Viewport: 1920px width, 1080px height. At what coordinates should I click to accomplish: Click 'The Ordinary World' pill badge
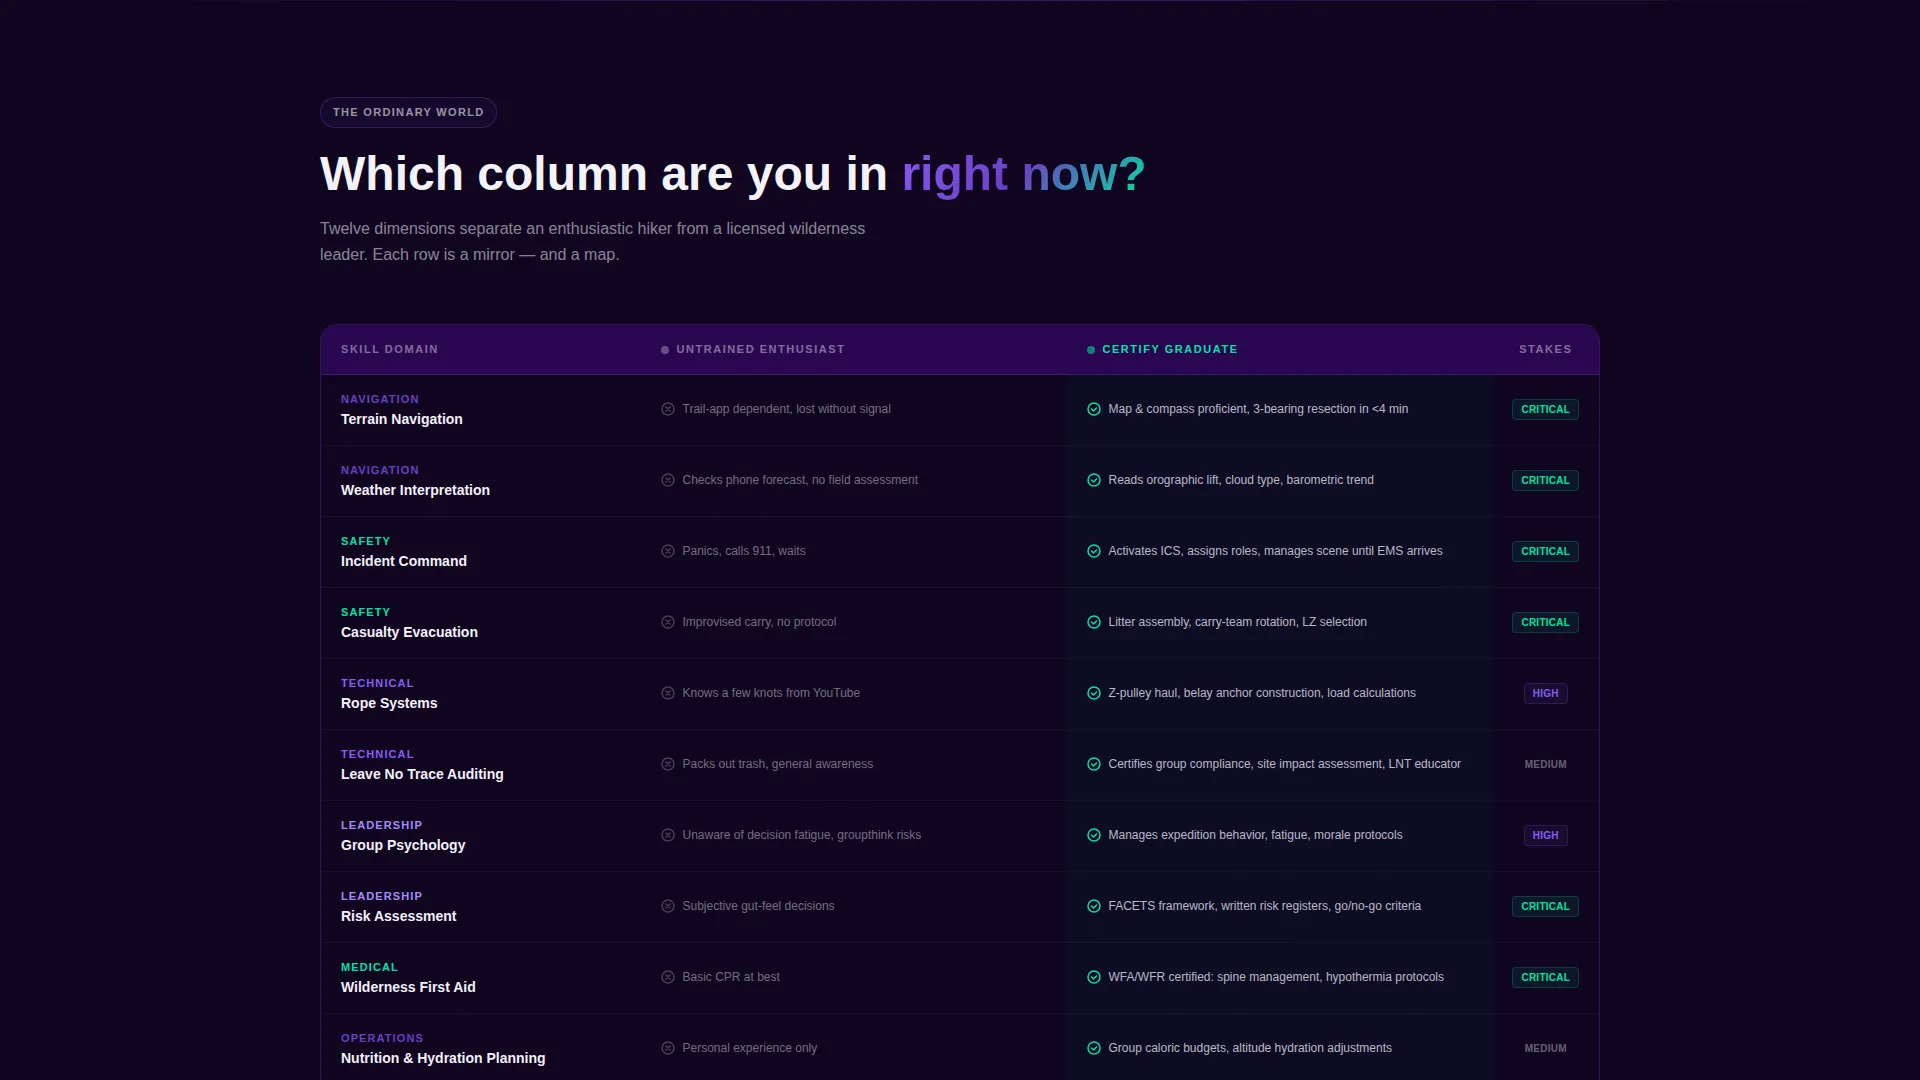pos(408,112)
